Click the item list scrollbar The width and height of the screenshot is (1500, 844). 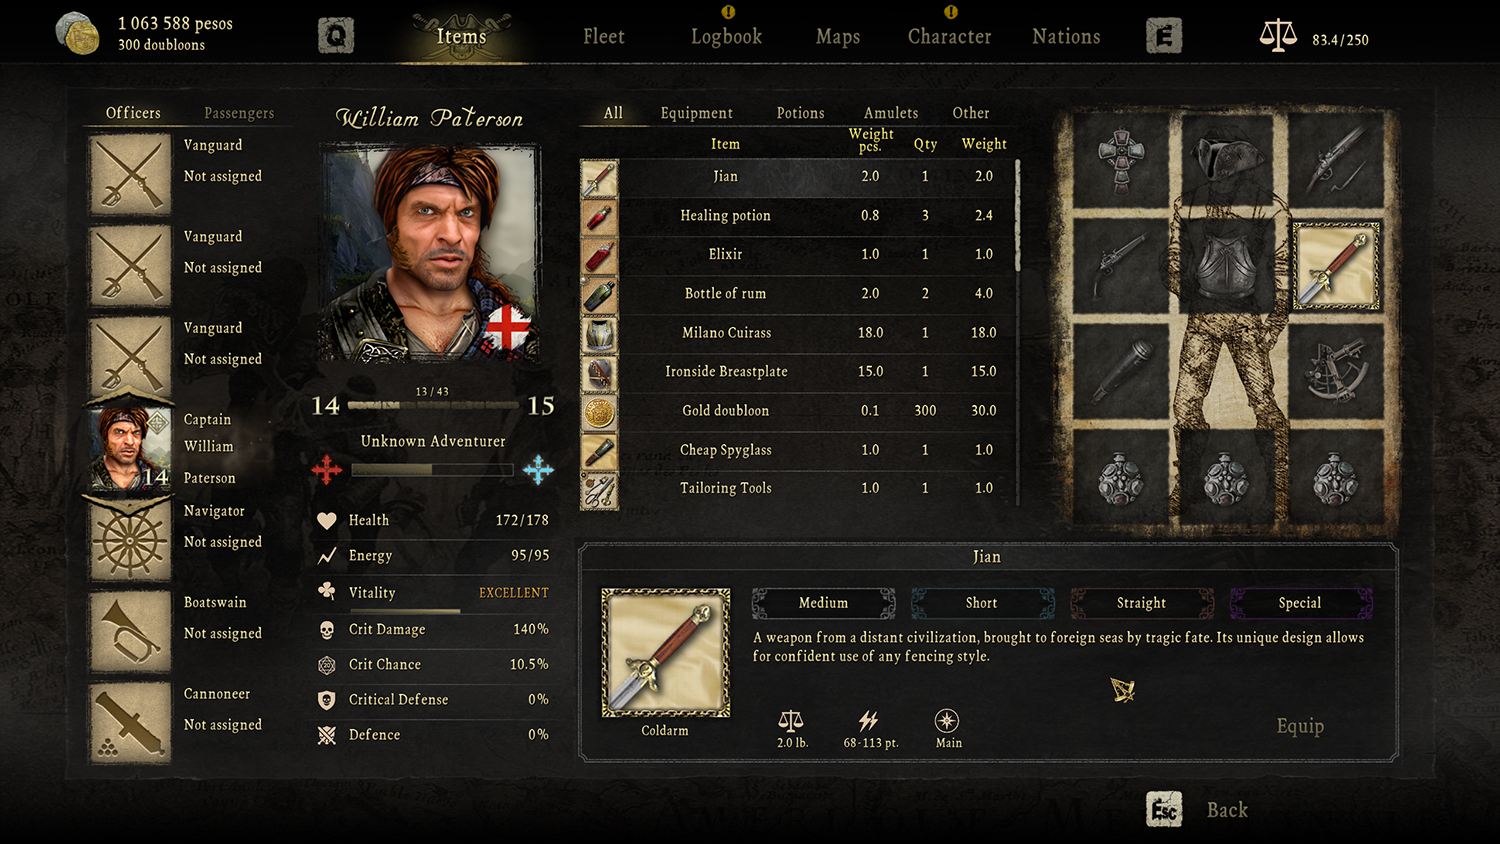click(x=1018, y=216)
